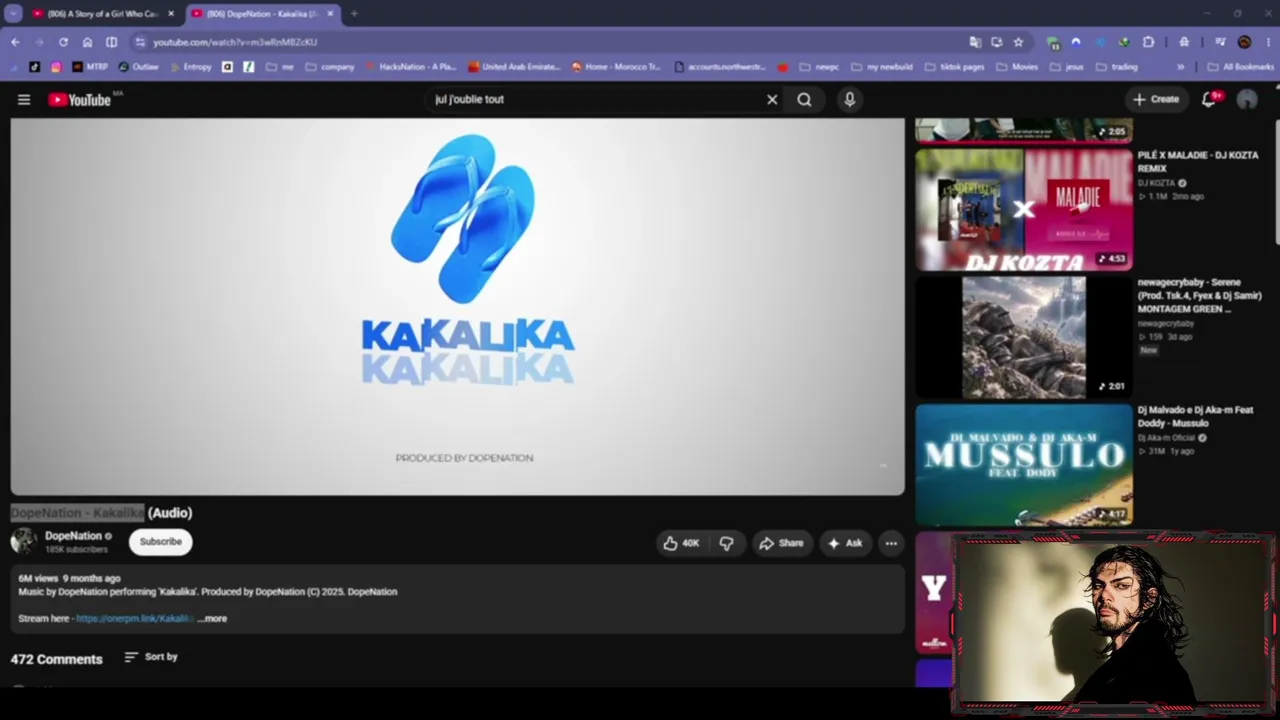This screenshot has height=720, width=1280.
Task: Open the tiktok pages bookmarks folder
Action: (953, 67)
